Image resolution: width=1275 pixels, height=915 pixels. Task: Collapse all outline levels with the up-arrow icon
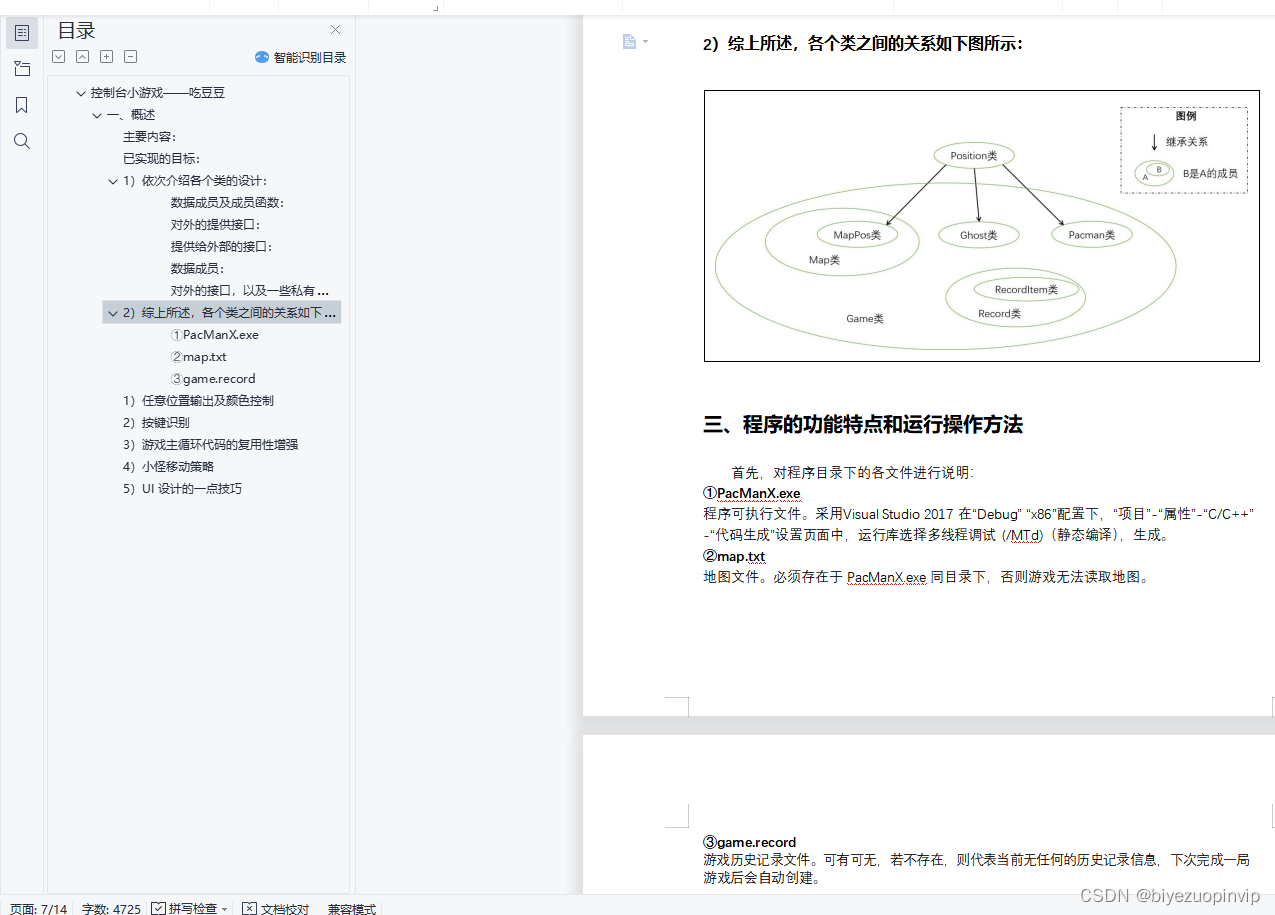point(83,57)
